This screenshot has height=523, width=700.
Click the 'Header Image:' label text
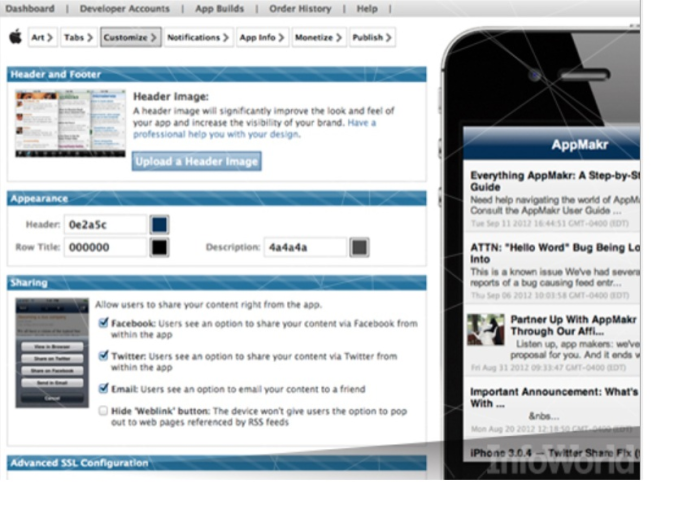(x=171, y=96)
